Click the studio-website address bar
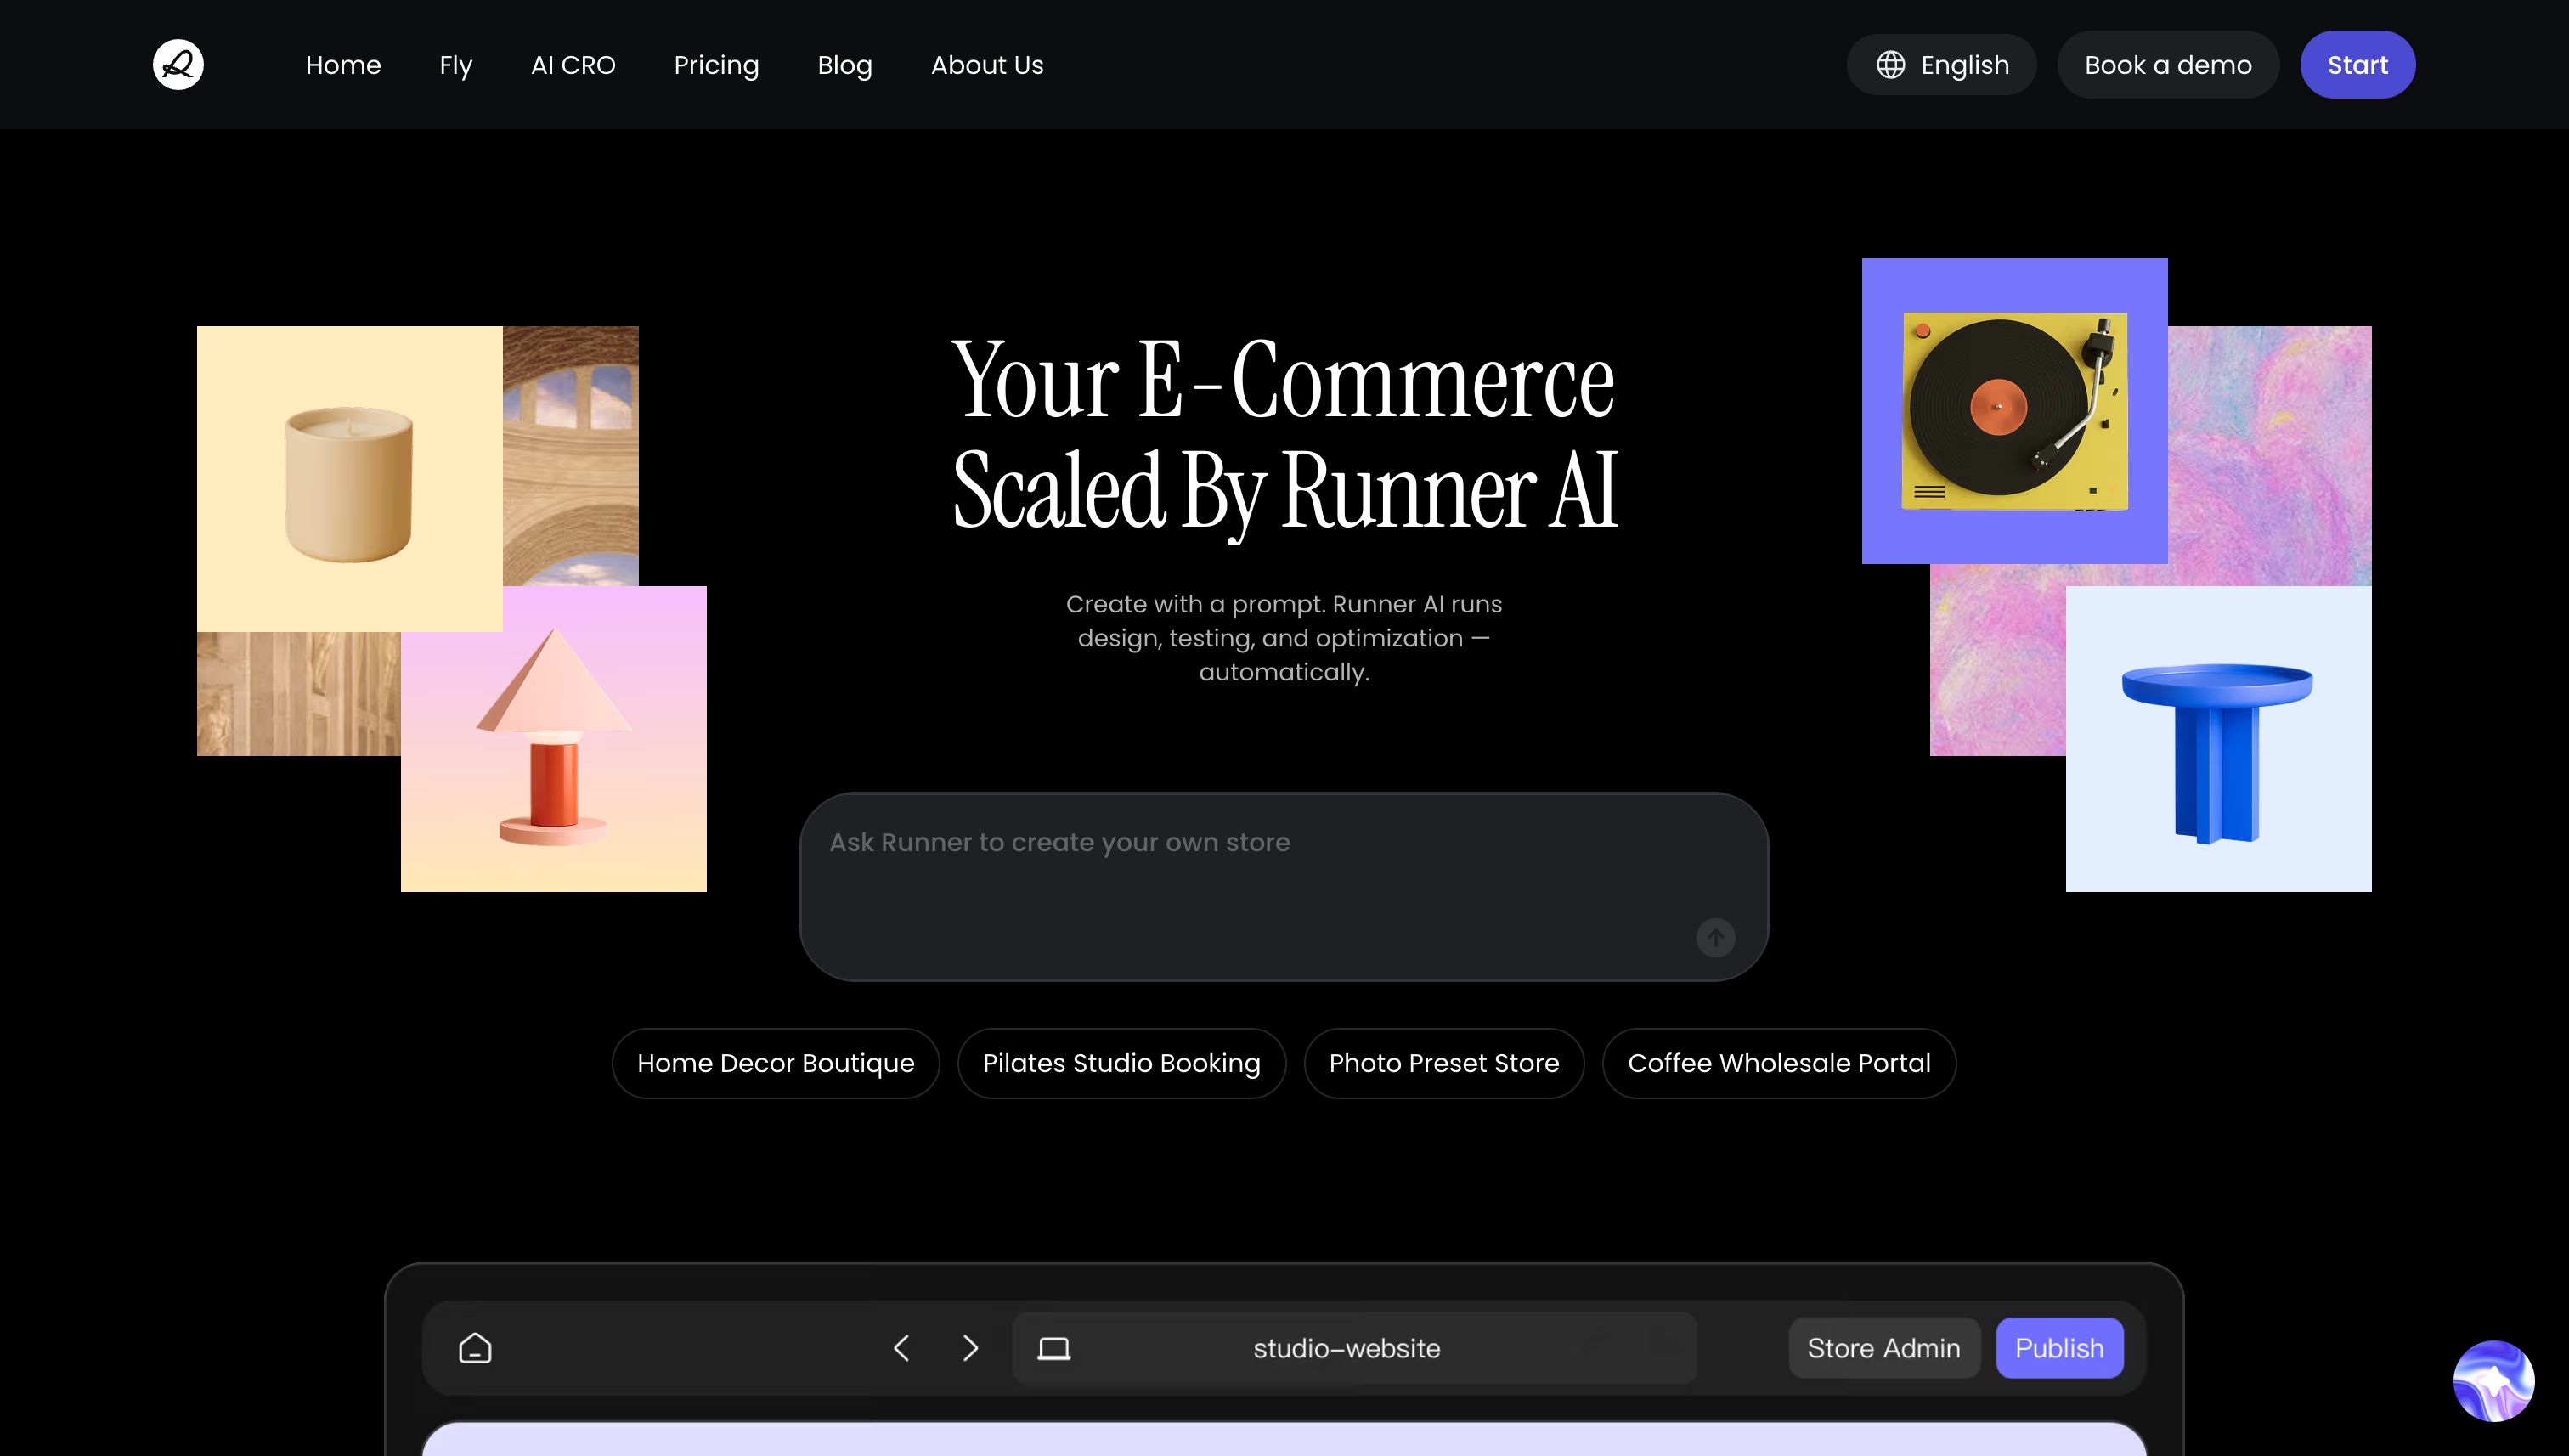 pyautogui.click(x=1354, y=1348)
